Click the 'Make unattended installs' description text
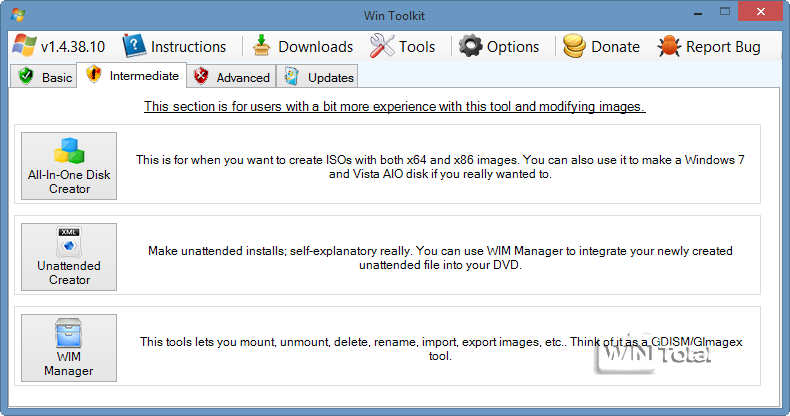The height and width of the screenshot is (416, 790). tap(440, 258)
